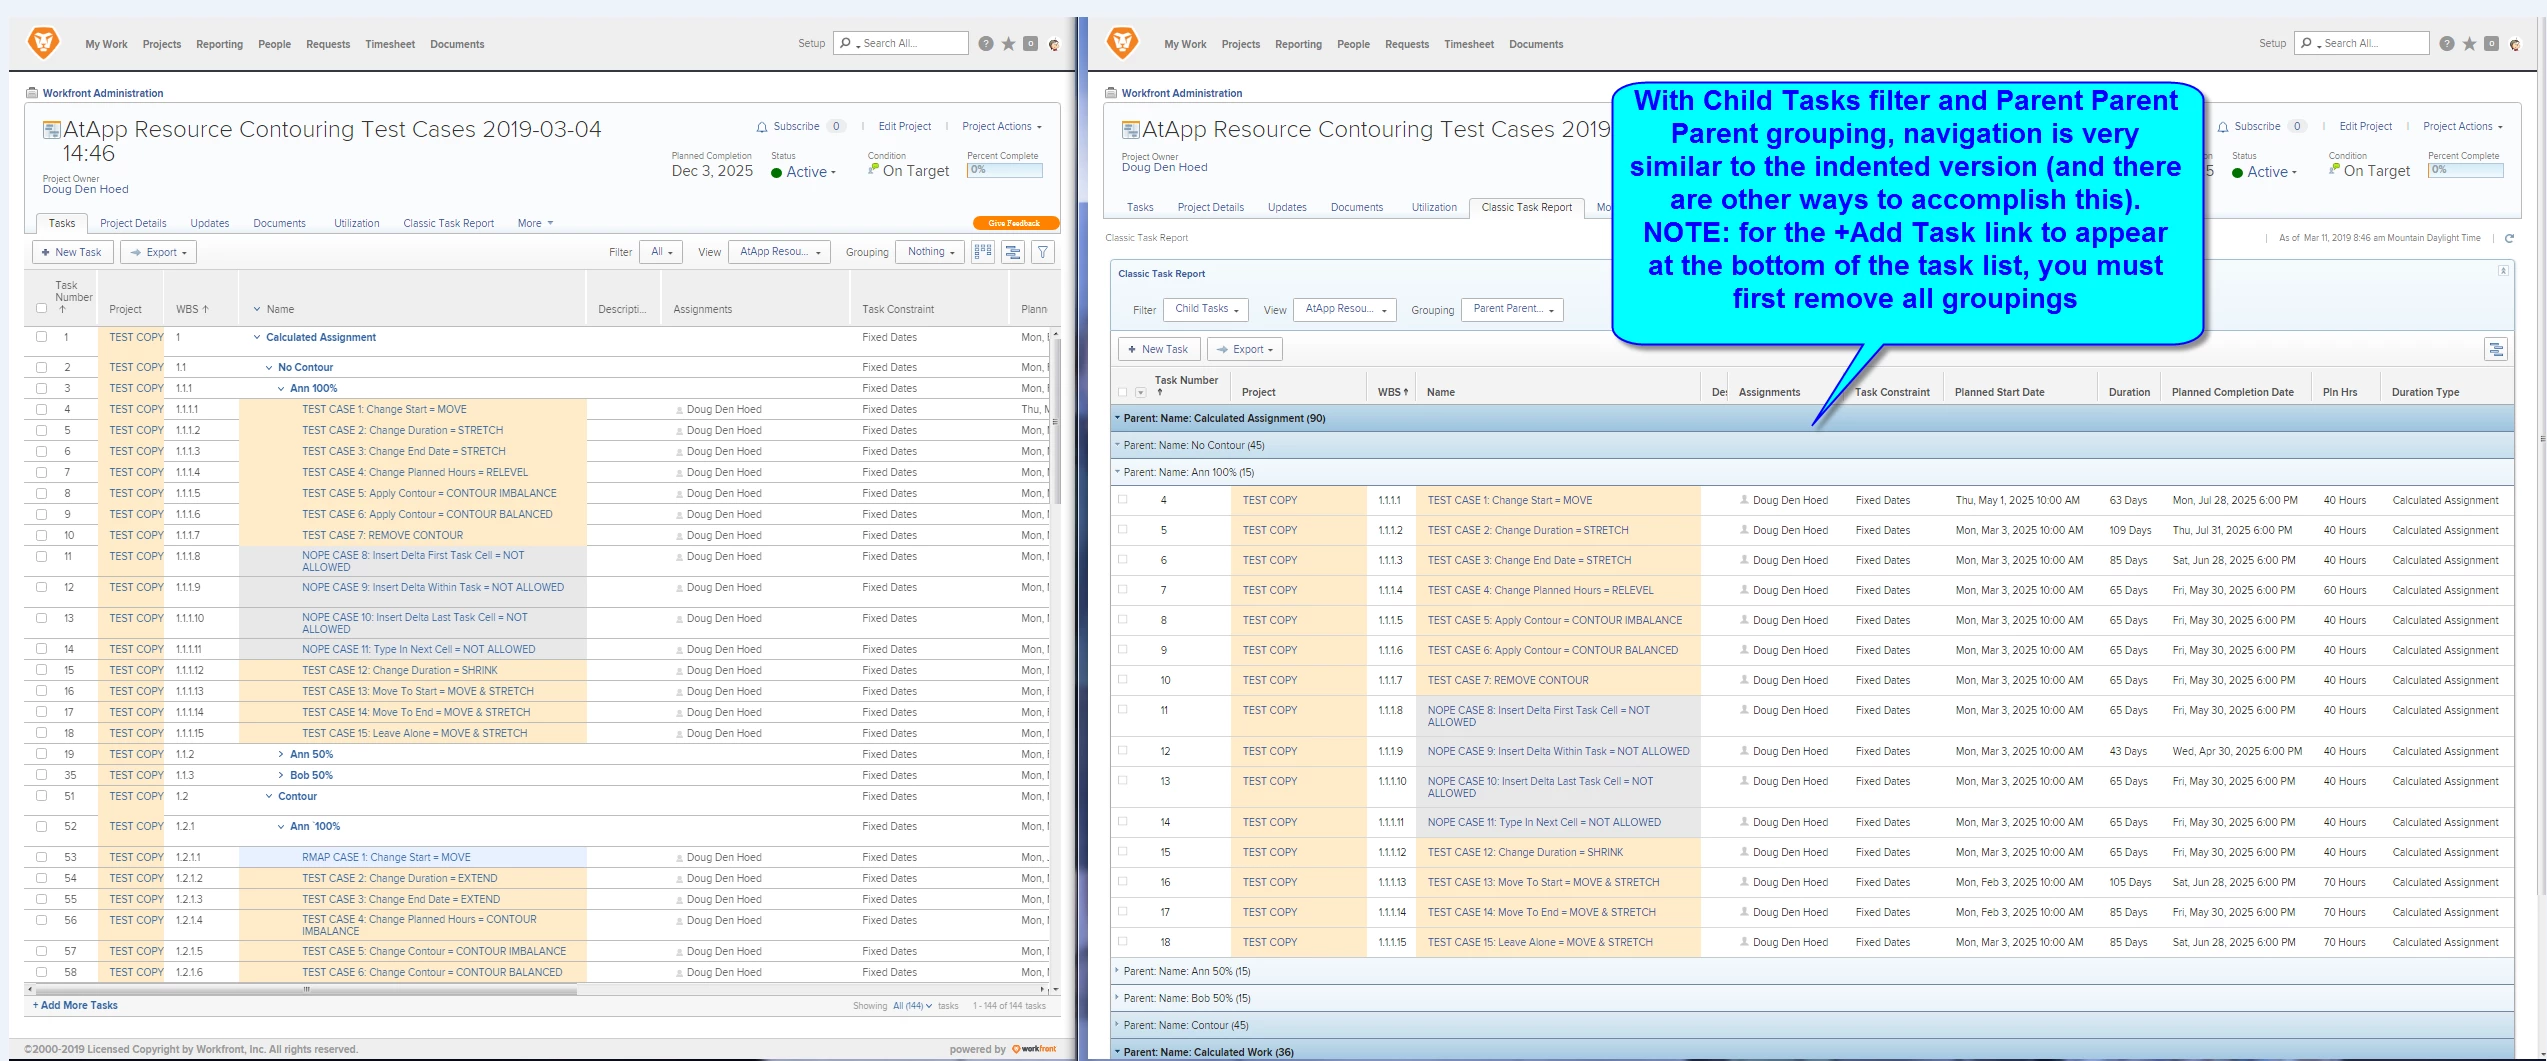This screenshot has height=1061, width=2547.
Task: Click the On Target condition icon, left window
Action: tap(873, 170)
